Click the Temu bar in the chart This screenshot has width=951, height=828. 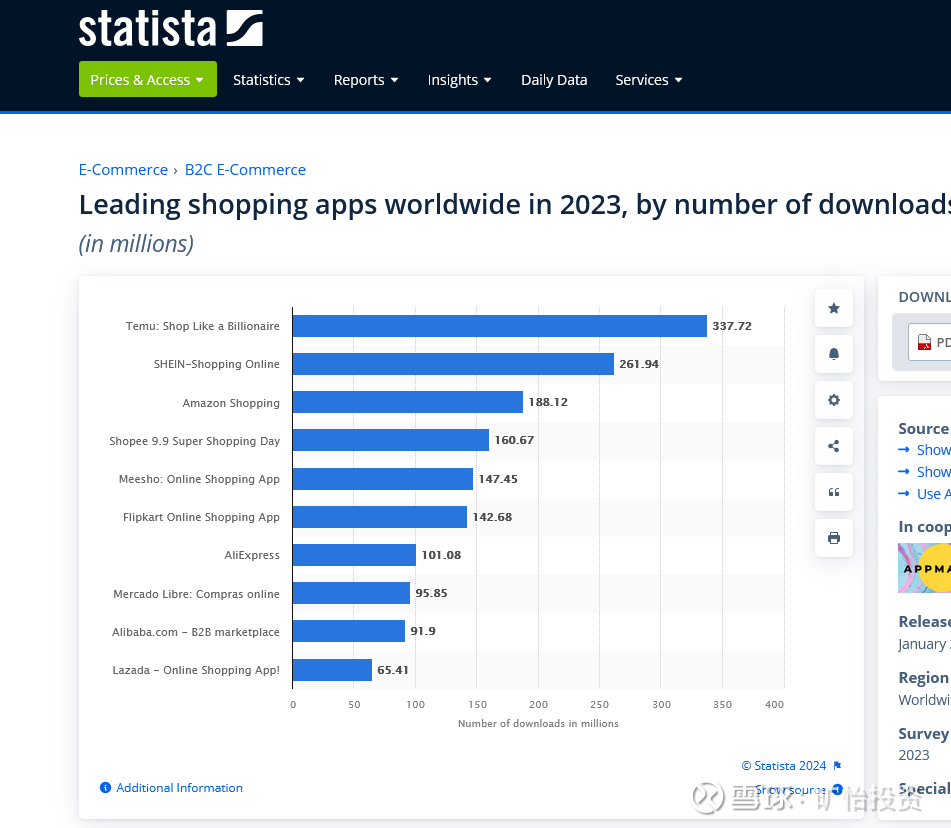point(500,326)
